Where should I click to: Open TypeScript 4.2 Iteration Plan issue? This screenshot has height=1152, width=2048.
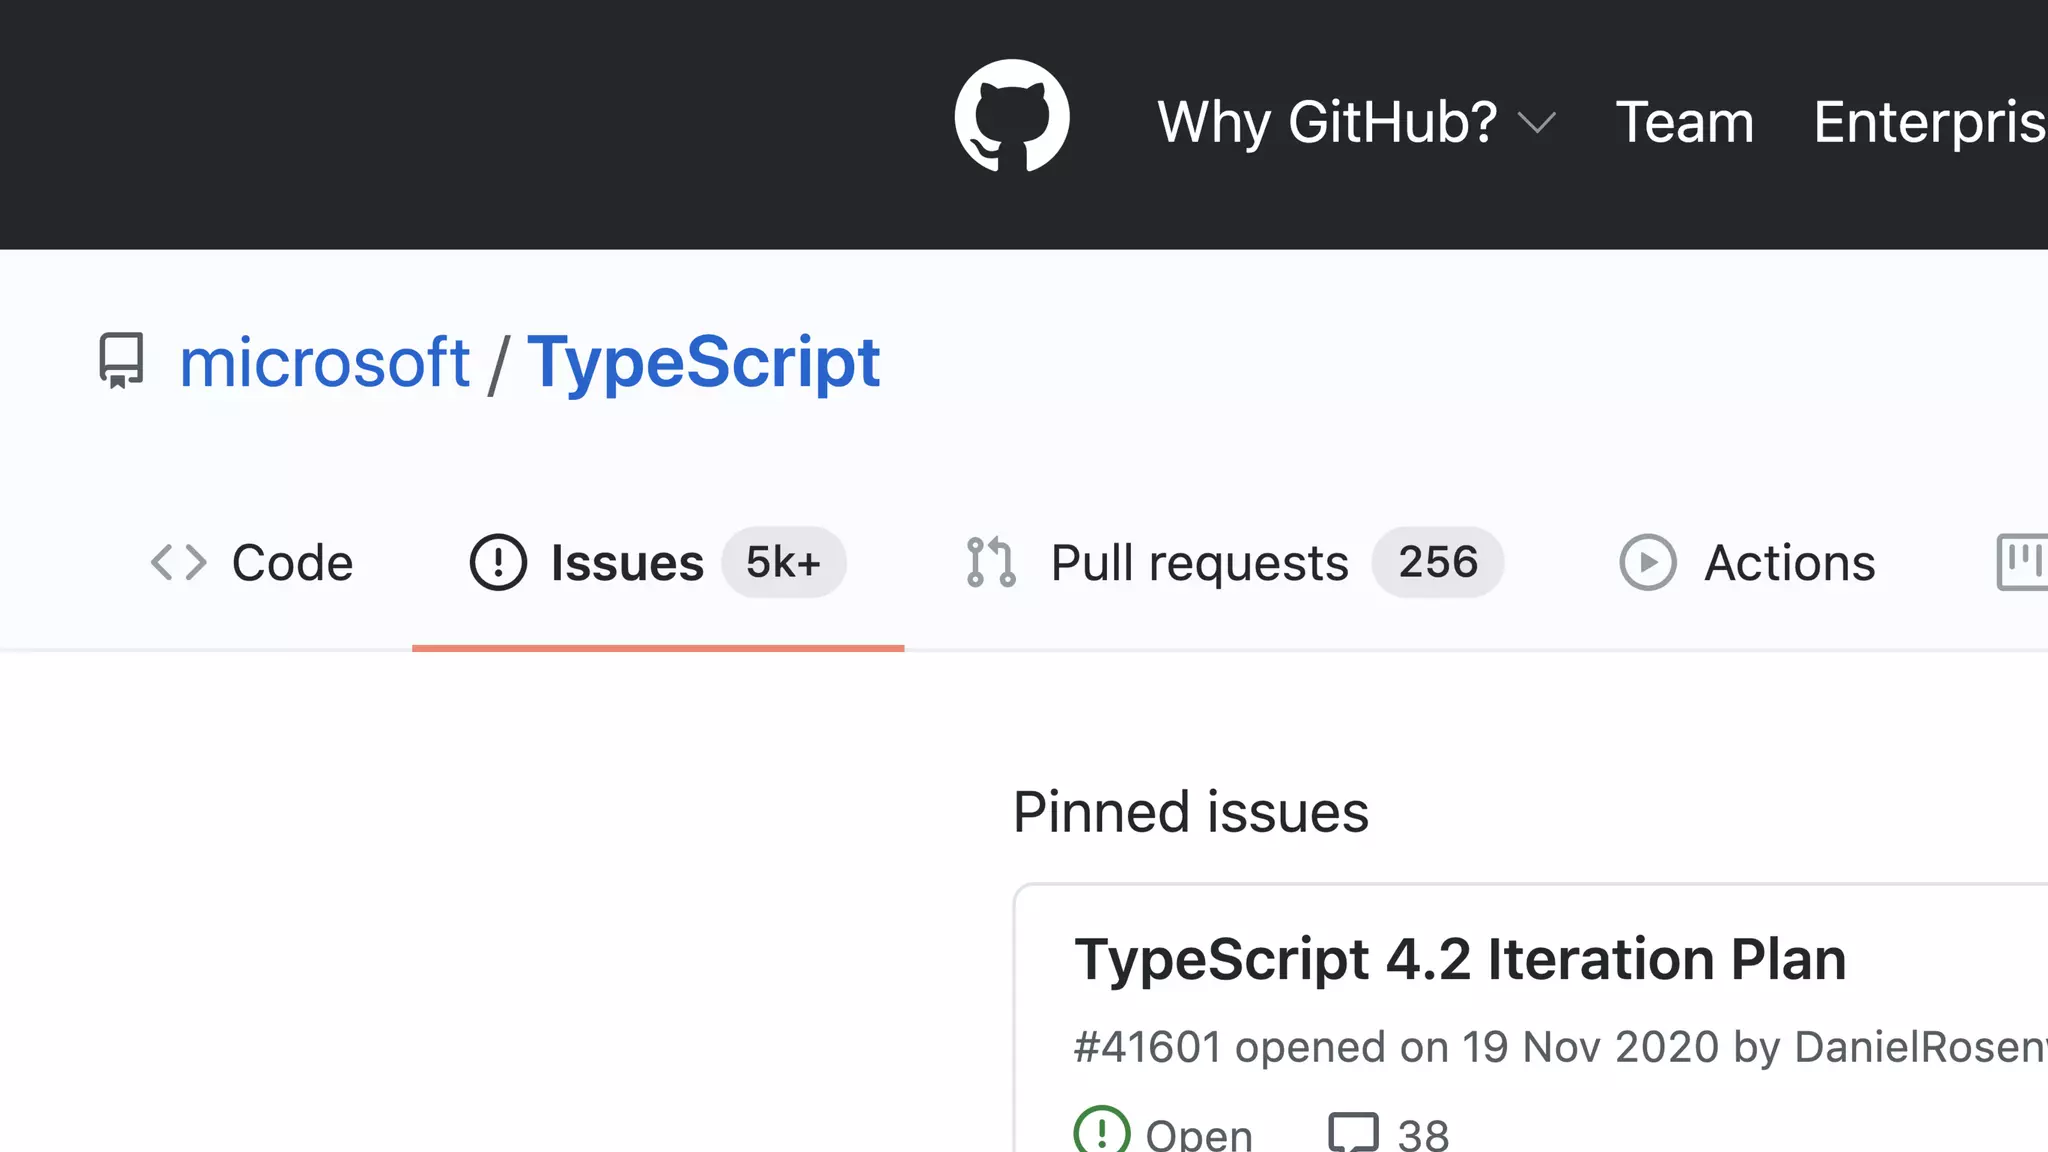pyautogui.click(x=1459, y=959)
